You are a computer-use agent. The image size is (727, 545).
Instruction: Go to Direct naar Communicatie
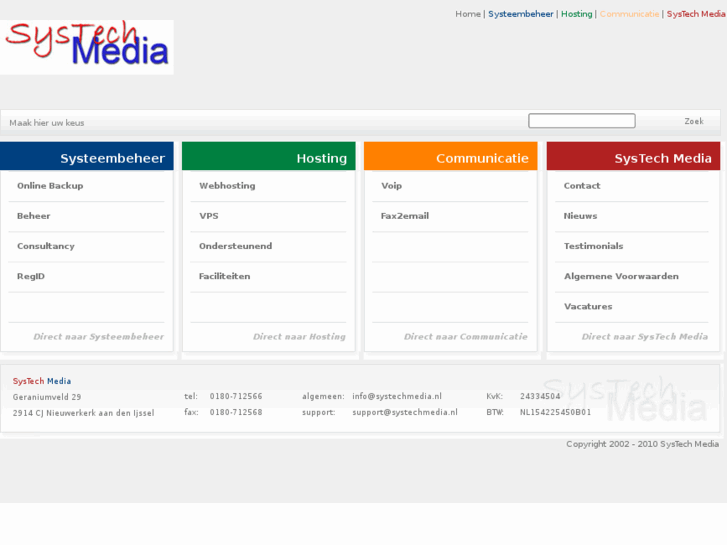[x=466, y=337]
